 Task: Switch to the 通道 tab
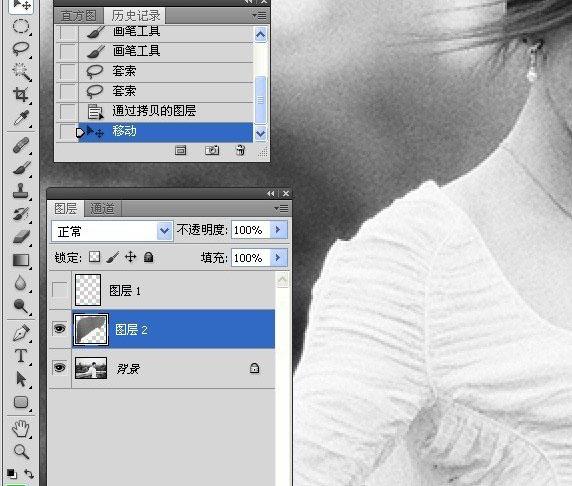coord(103,209)
